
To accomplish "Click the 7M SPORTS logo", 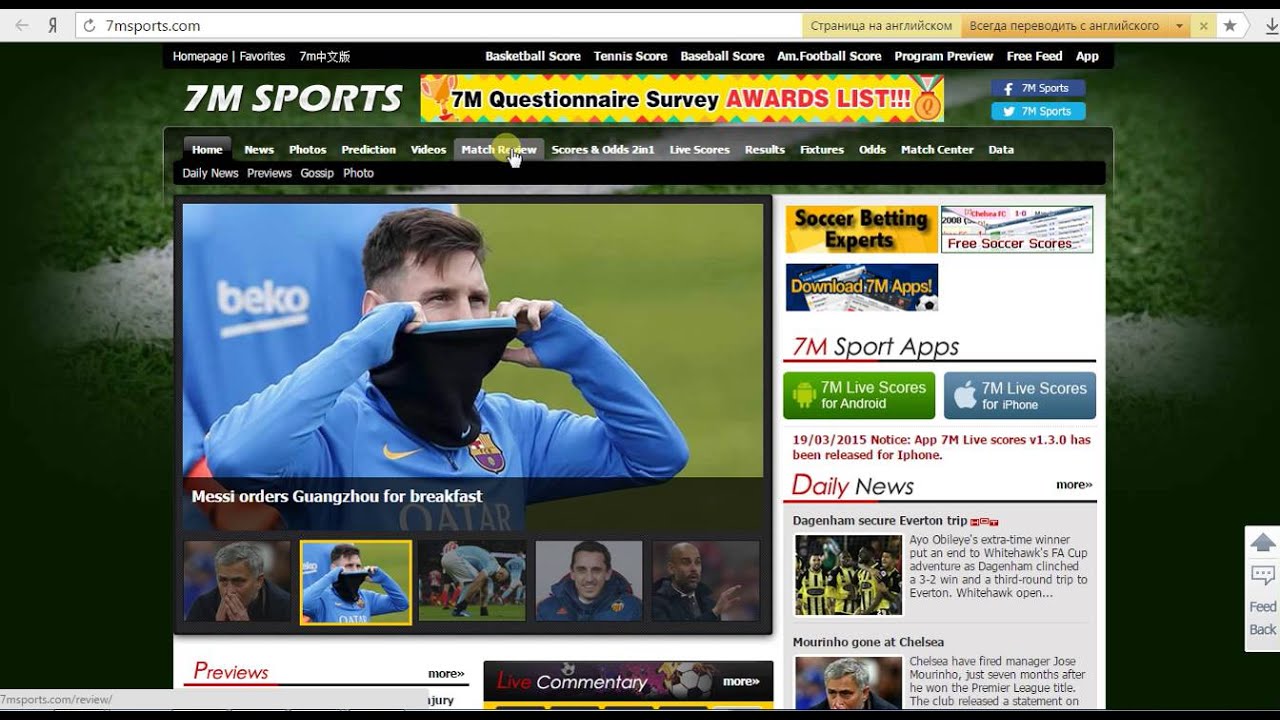I will pyautogui.click(x=292, y=98).
